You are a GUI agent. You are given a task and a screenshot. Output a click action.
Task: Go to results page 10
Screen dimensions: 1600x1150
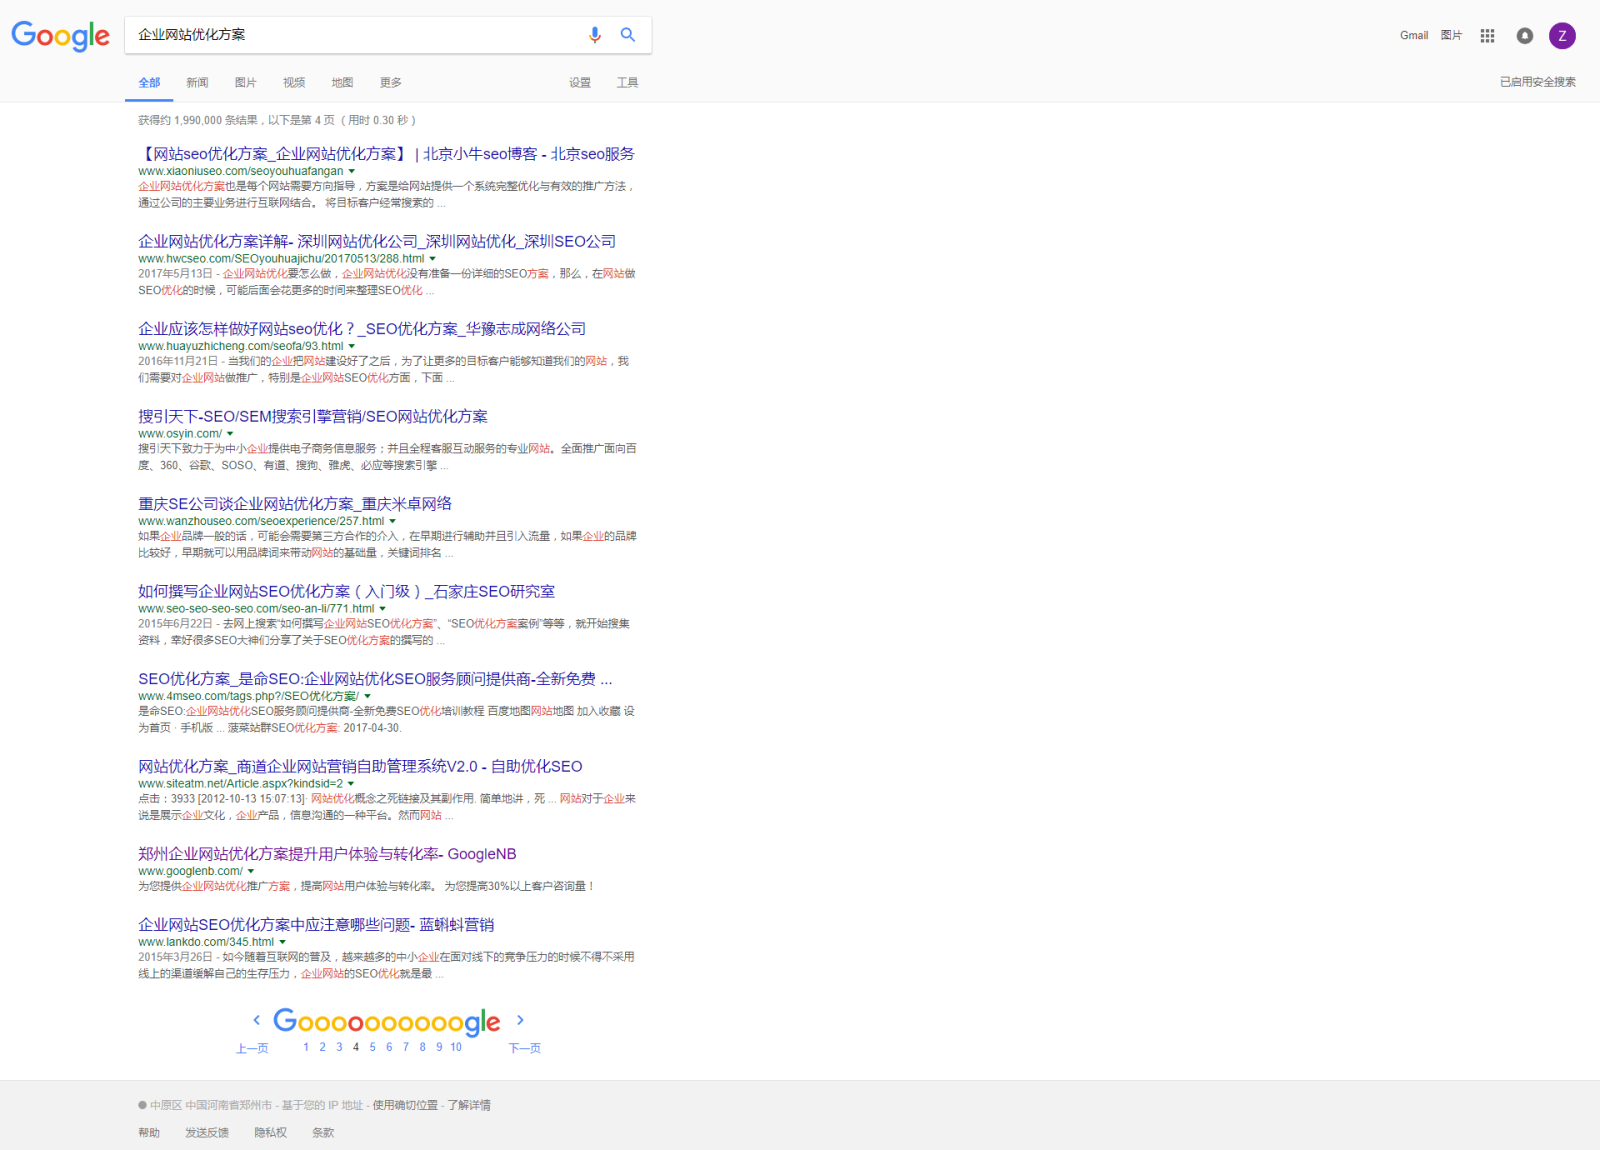(x=456, y=1047)
